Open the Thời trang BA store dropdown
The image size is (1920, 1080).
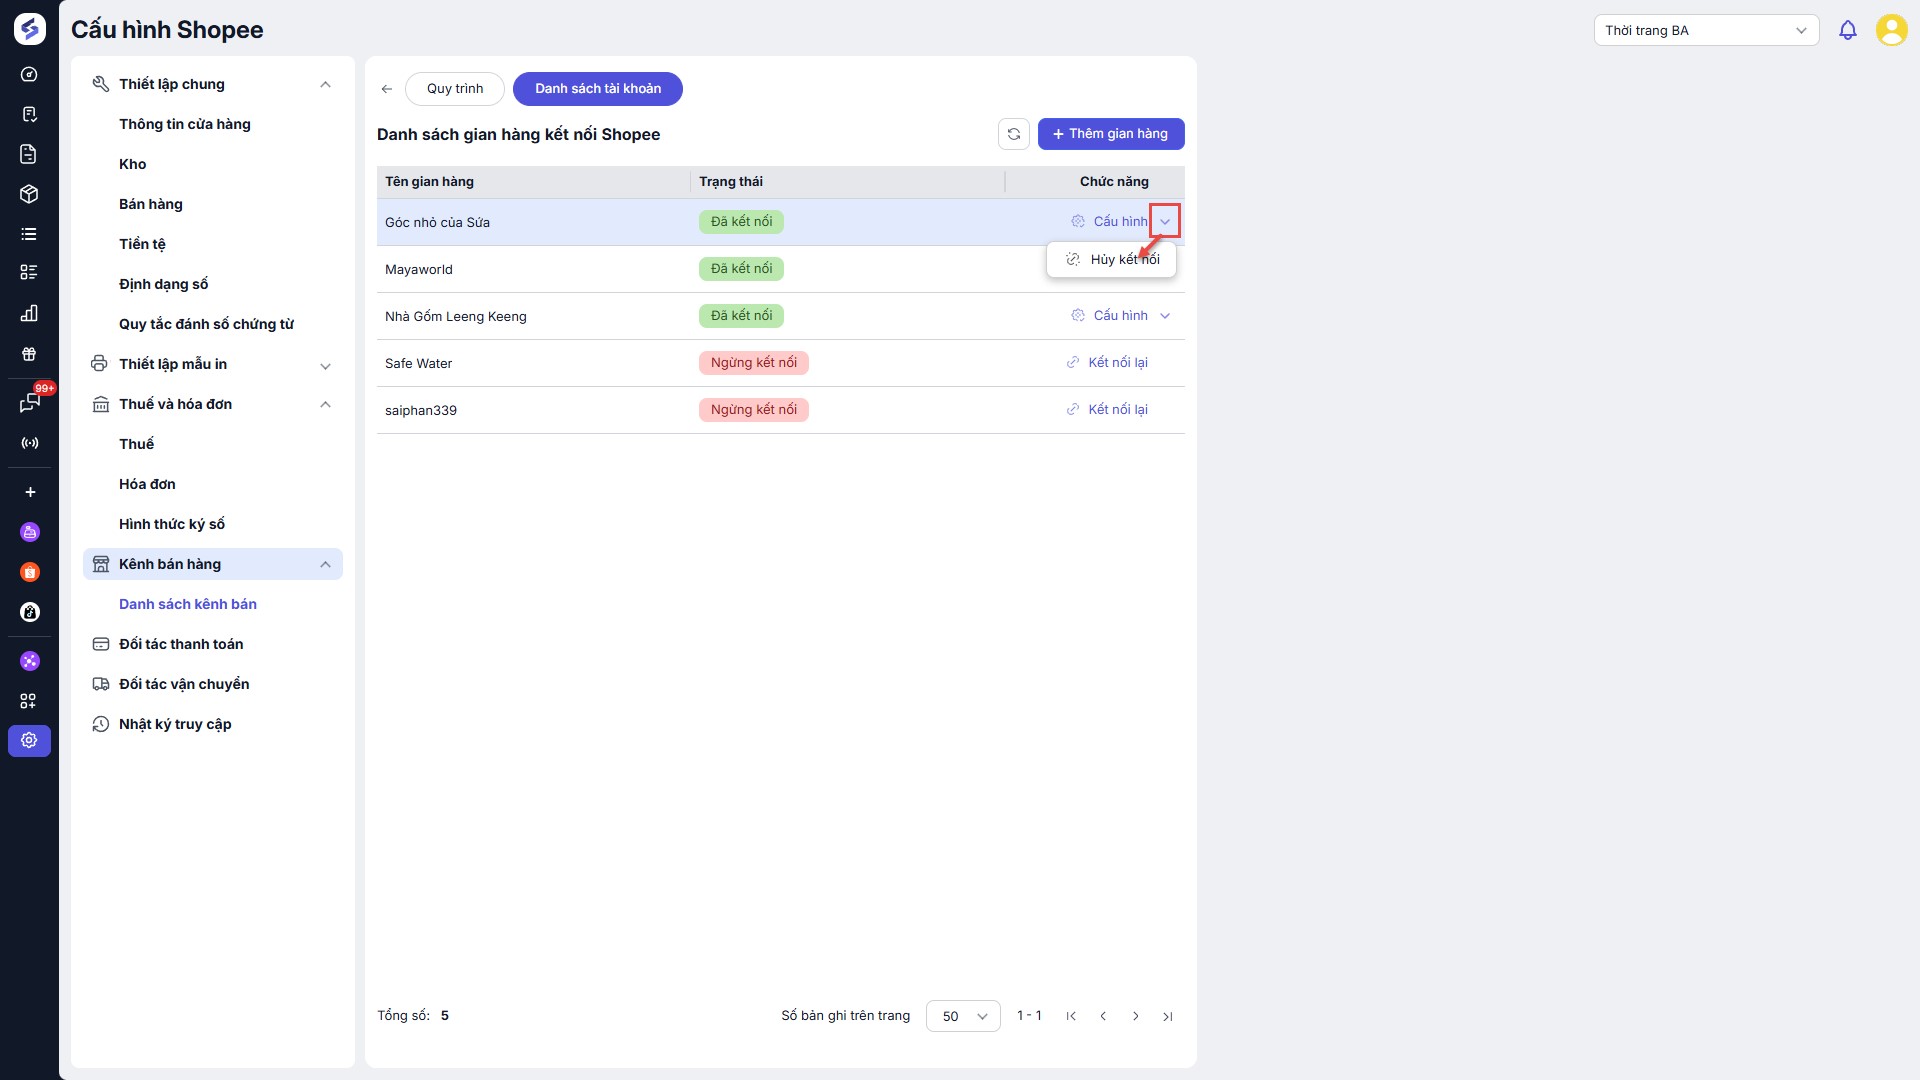tap(1705, 30)
